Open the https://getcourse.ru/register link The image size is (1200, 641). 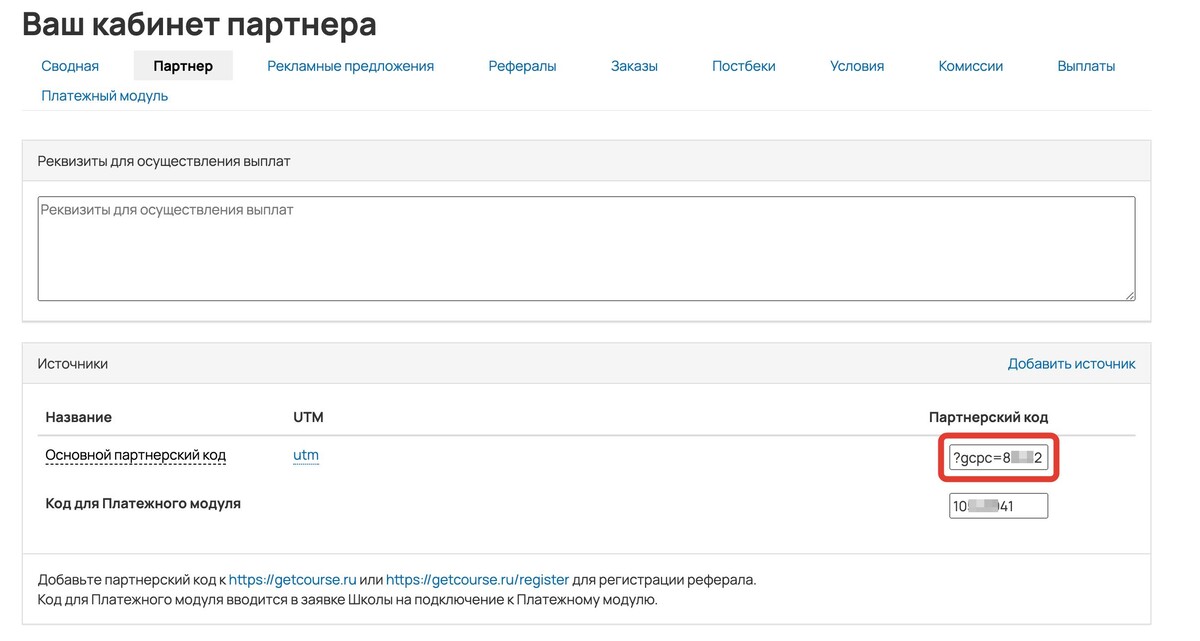478,579
